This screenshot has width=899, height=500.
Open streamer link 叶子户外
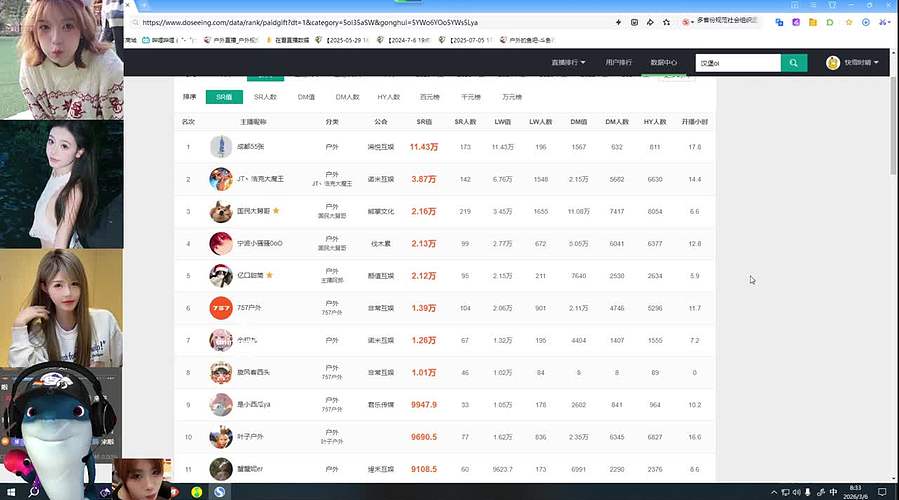click(251, 437)
